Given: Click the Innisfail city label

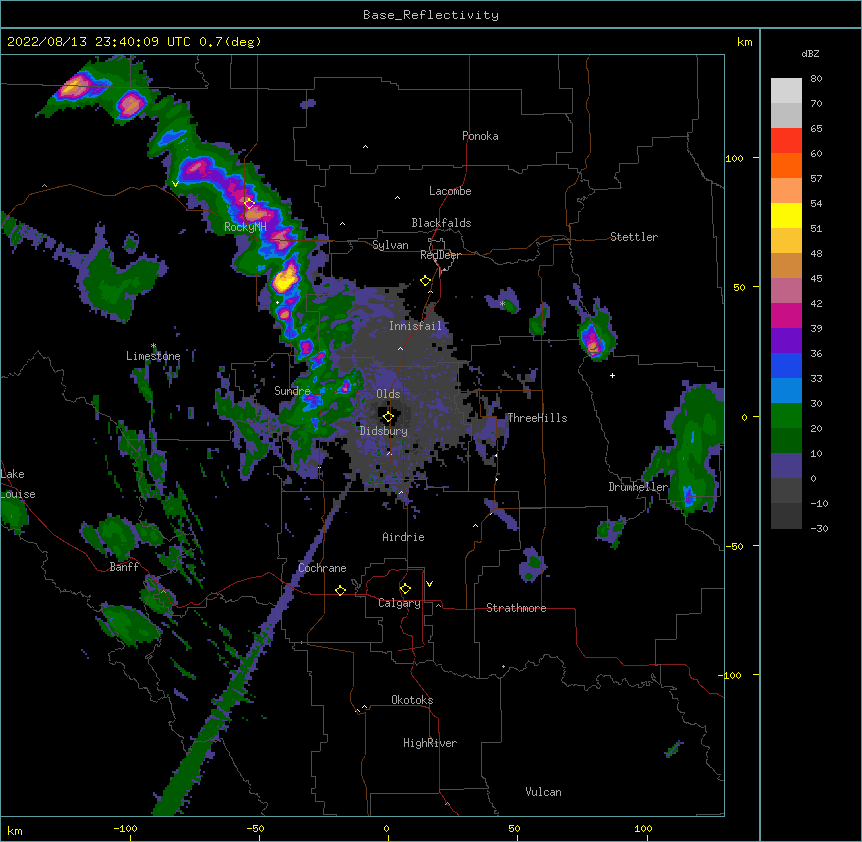Looking at the screenshot, I should pos(415,326).
